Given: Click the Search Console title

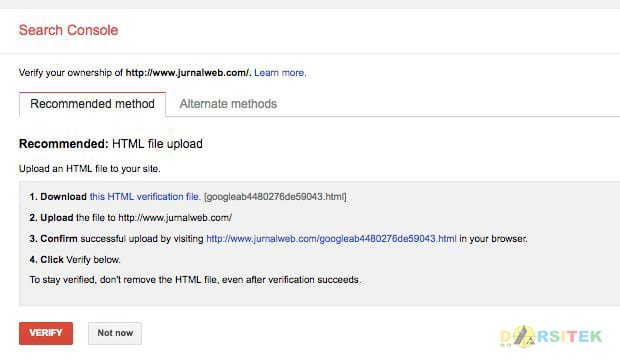Looking at the screenshot, I should pos(68,30).
